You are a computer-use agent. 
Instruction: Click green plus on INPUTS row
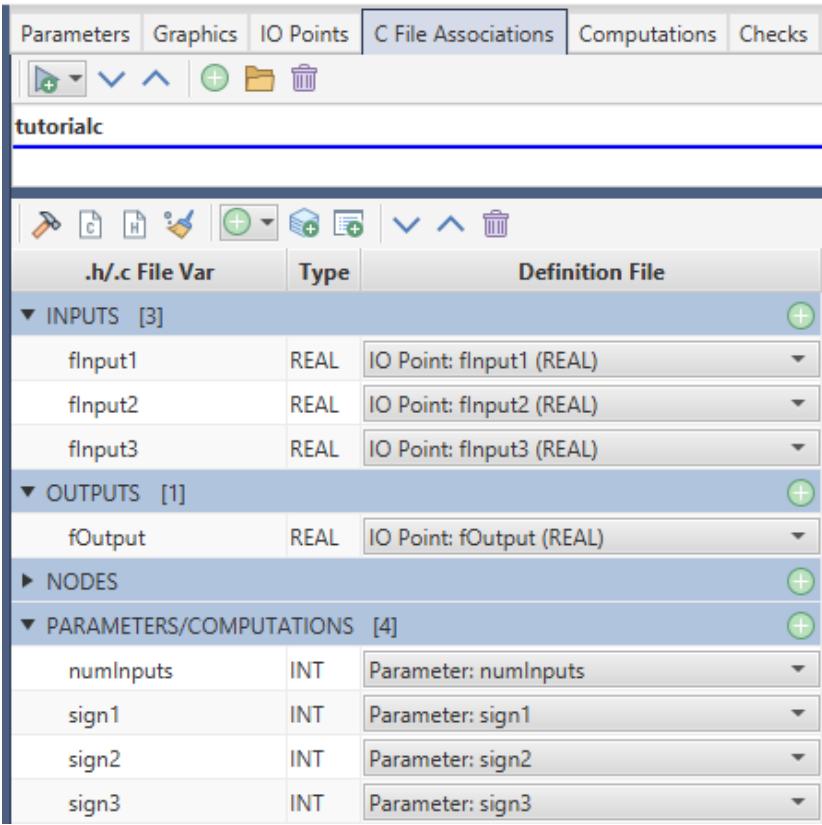801,319
